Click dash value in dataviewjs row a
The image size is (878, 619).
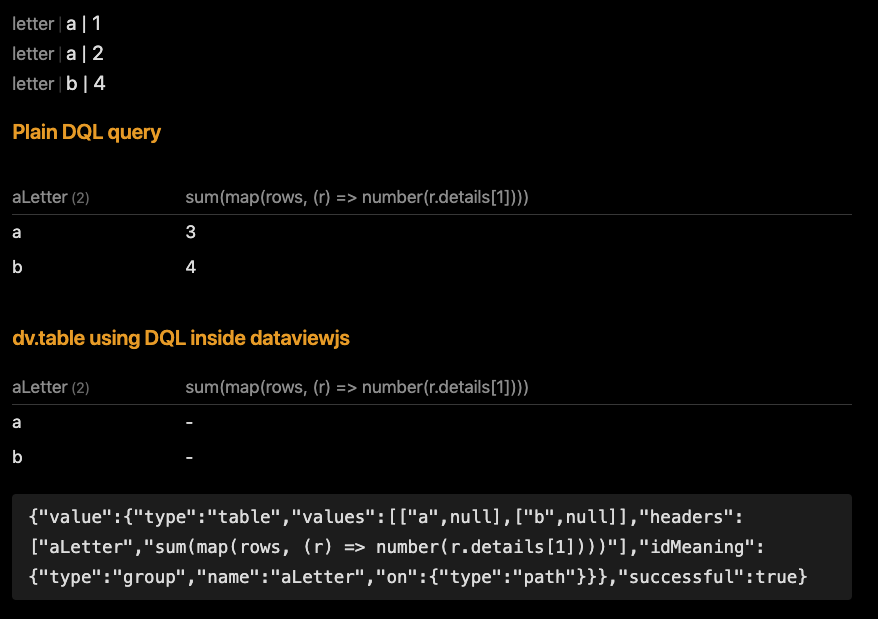[x=189, y=422]
